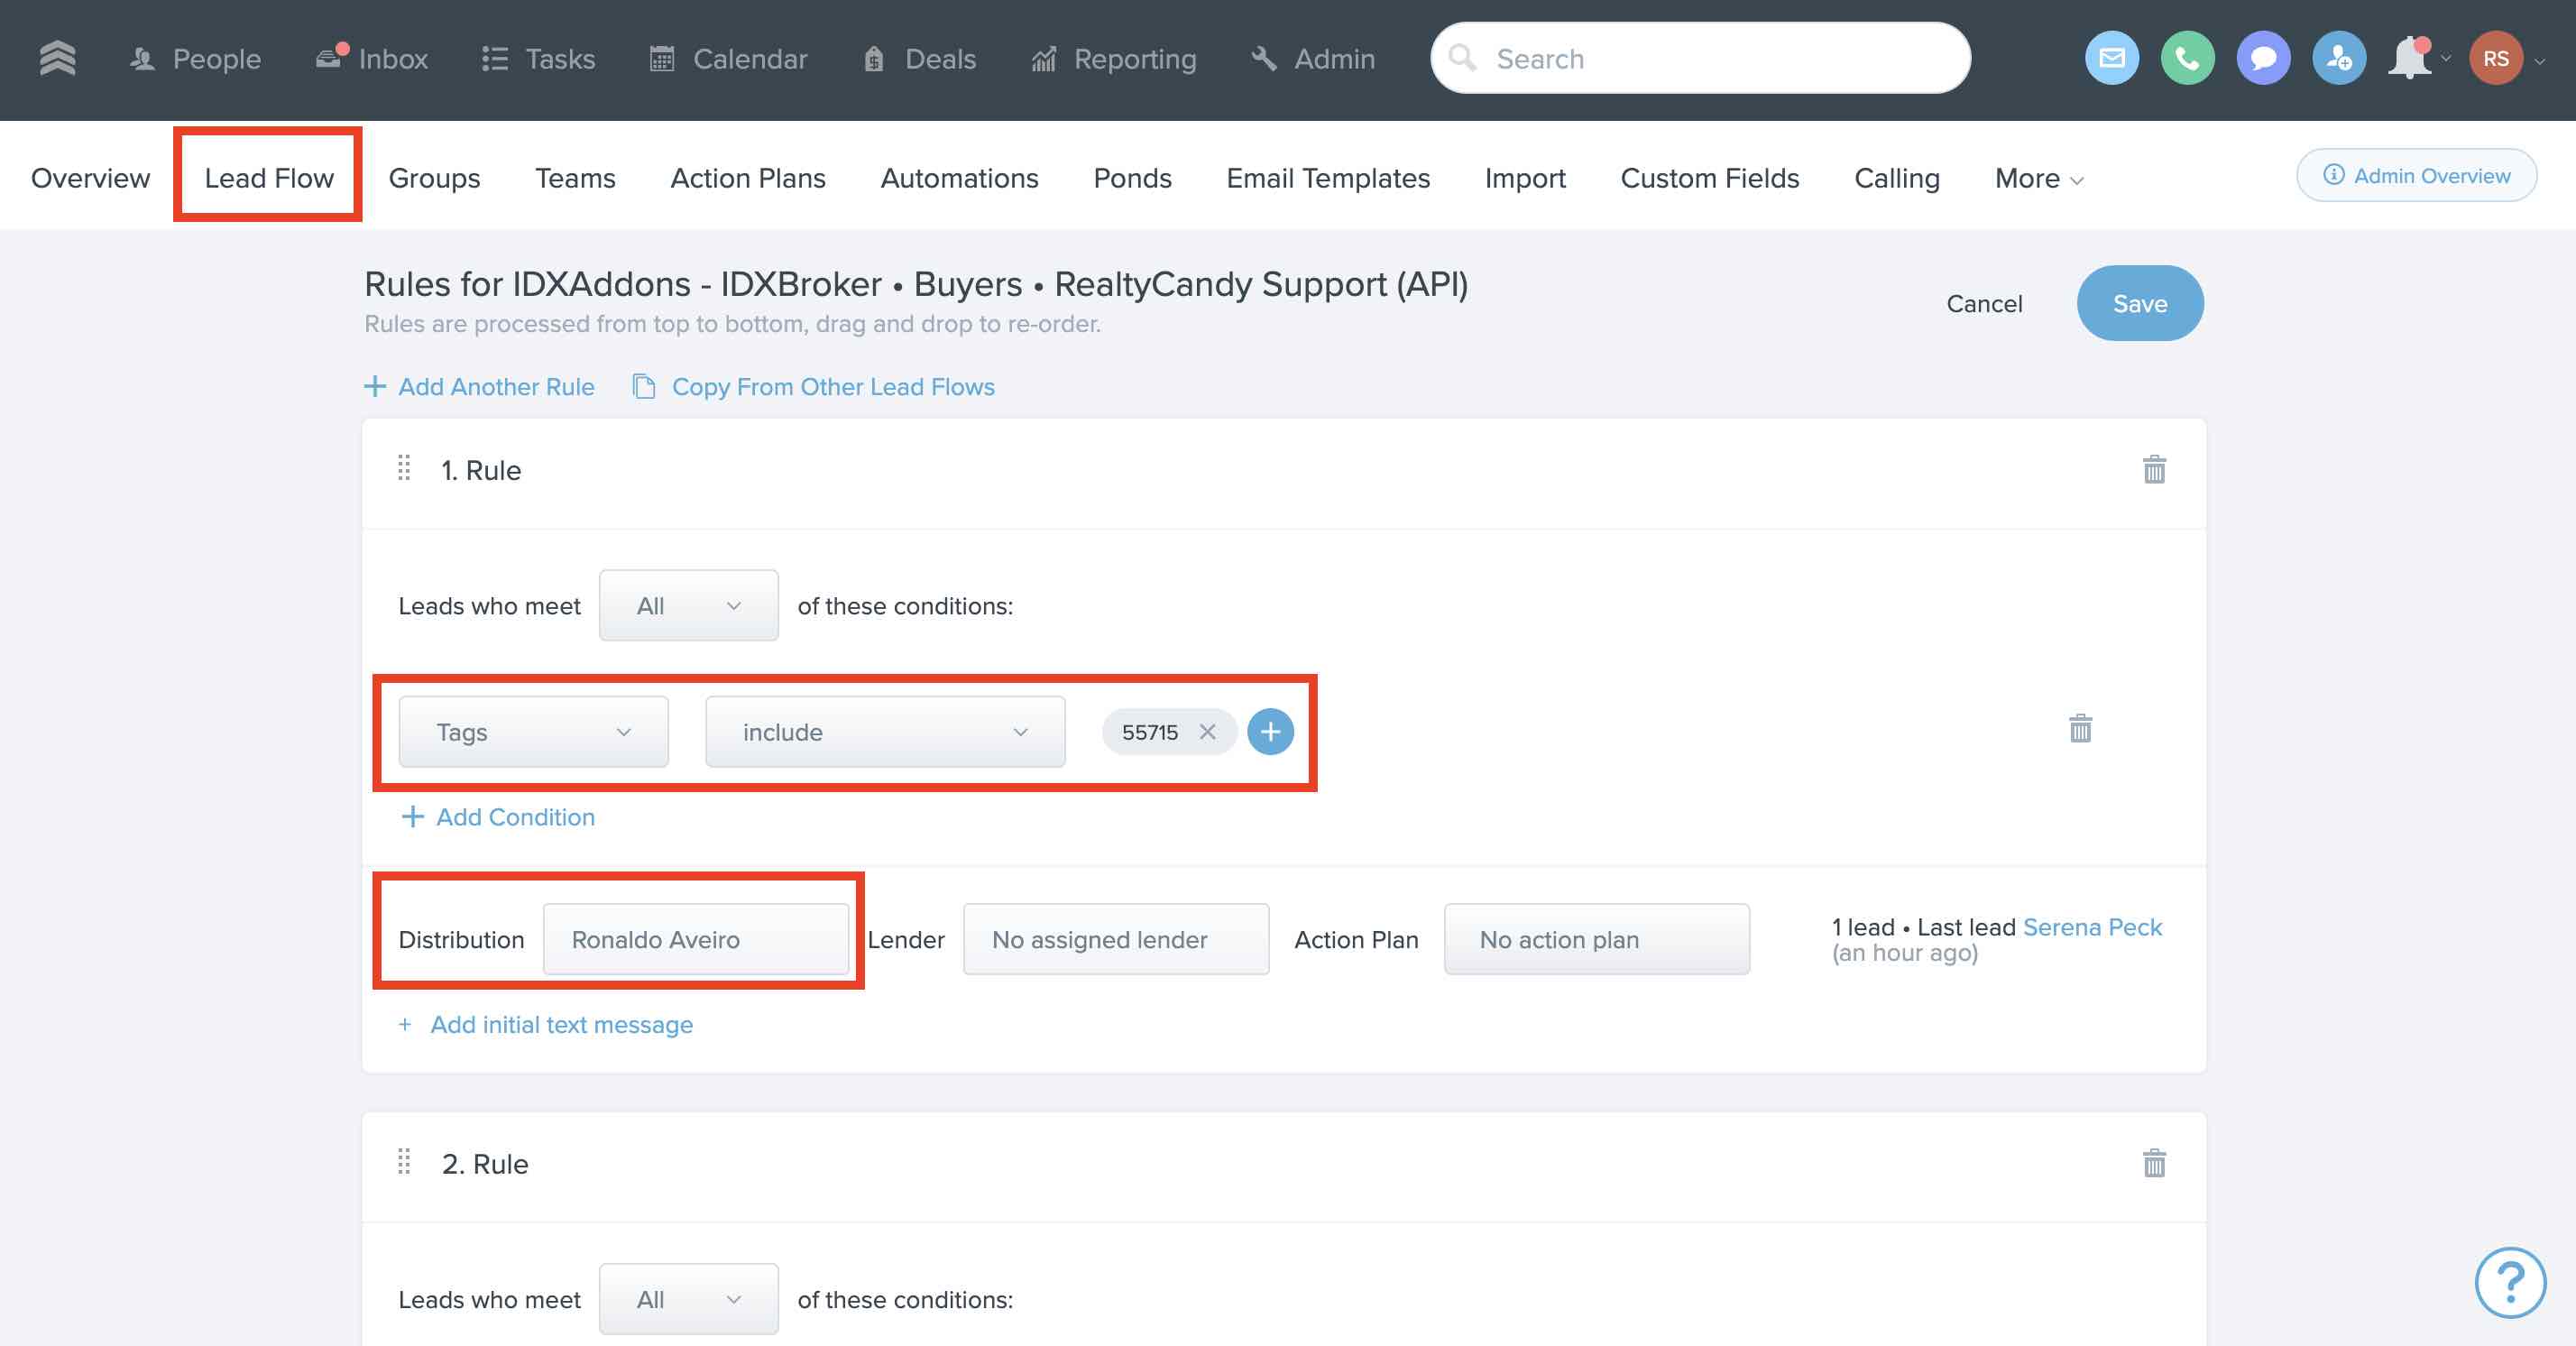This screenshot has height=1346, width=2576.
Task: Open the include operator dropdown
Action: [x=884, y=732]
